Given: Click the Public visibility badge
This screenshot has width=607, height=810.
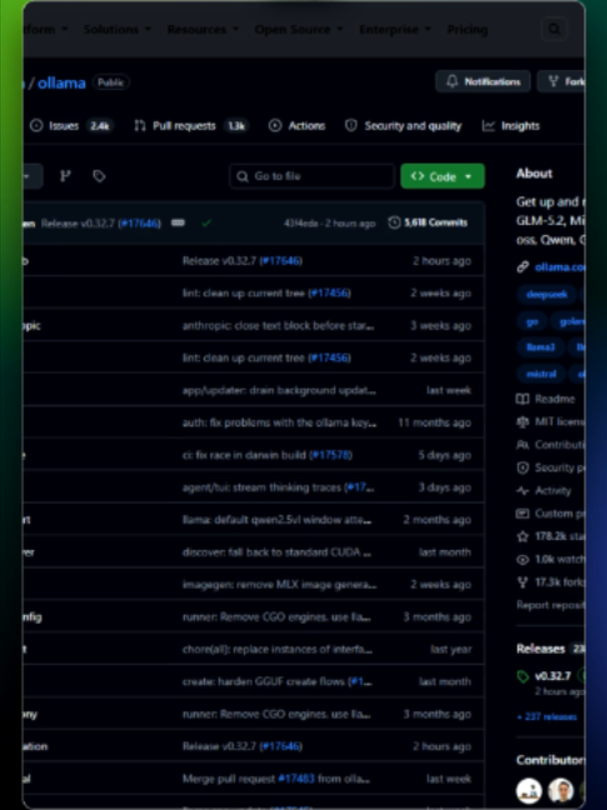Looking at the screenshot, I should pyautogui.click(x=111, y=82).
